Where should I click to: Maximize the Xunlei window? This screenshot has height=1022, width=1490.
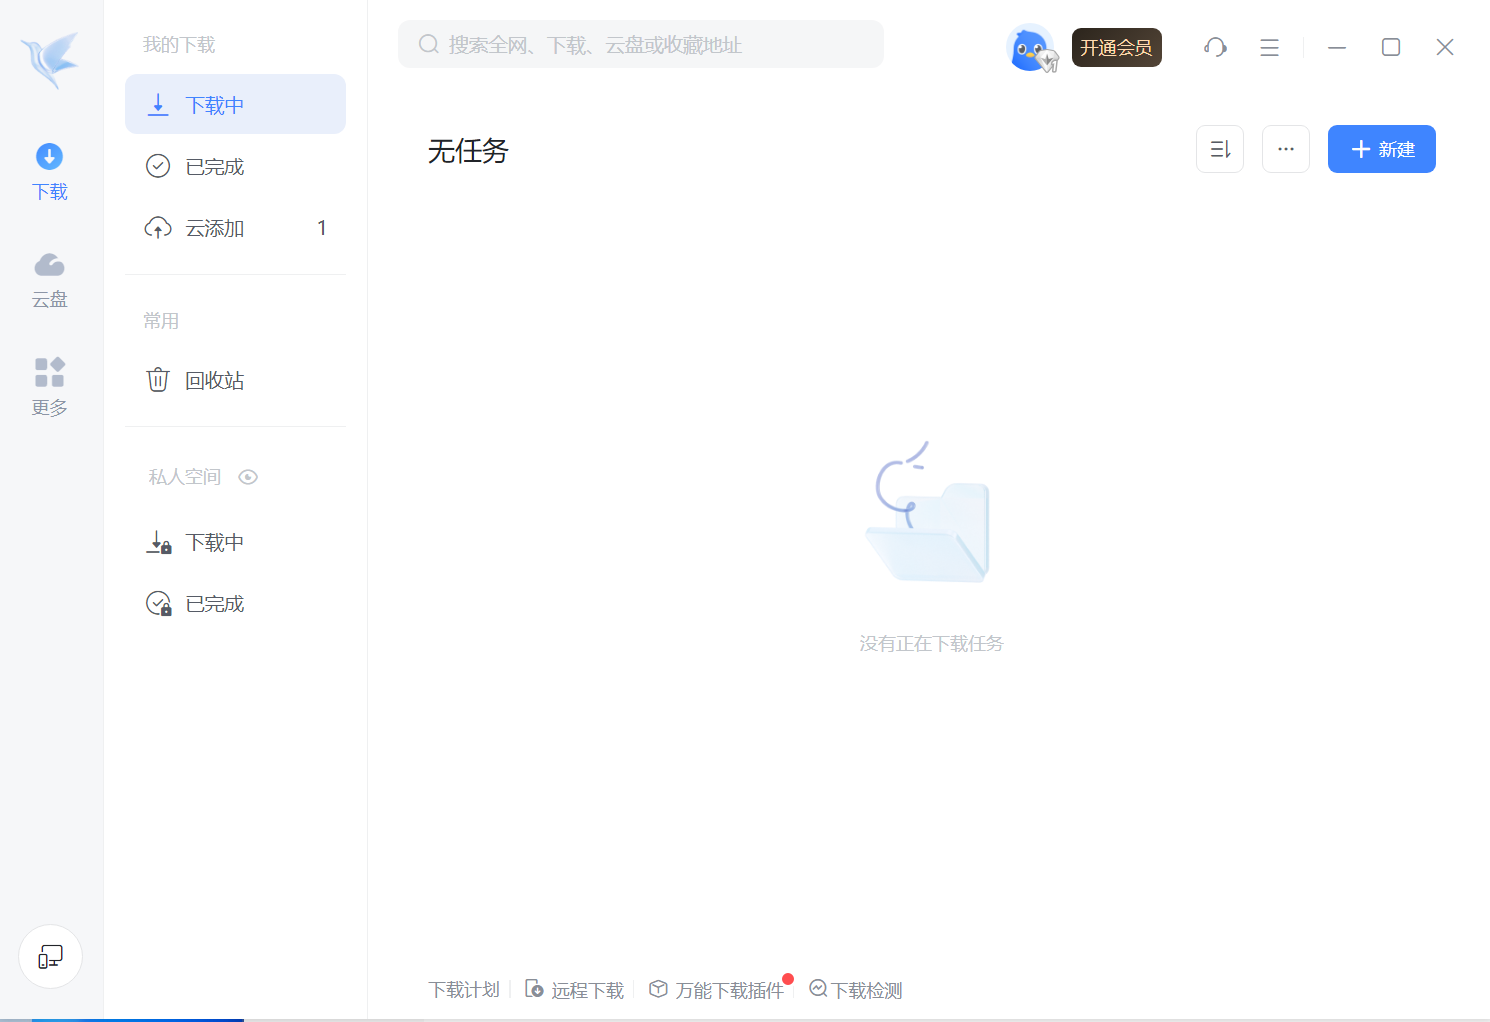click(x=1391, y=47)
